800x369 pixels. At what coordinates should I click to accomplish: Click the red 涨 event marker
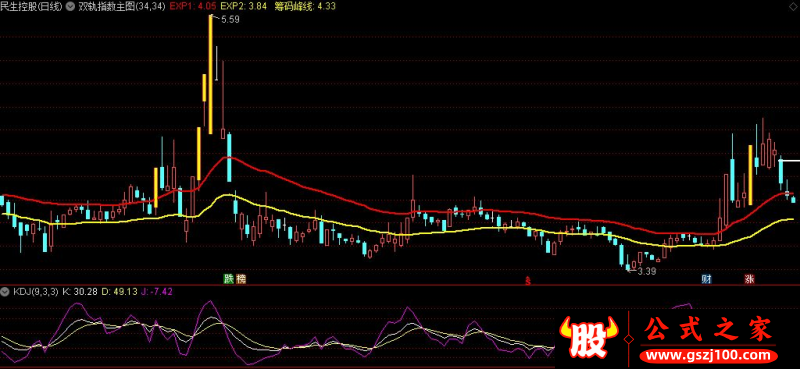point(749,279)
